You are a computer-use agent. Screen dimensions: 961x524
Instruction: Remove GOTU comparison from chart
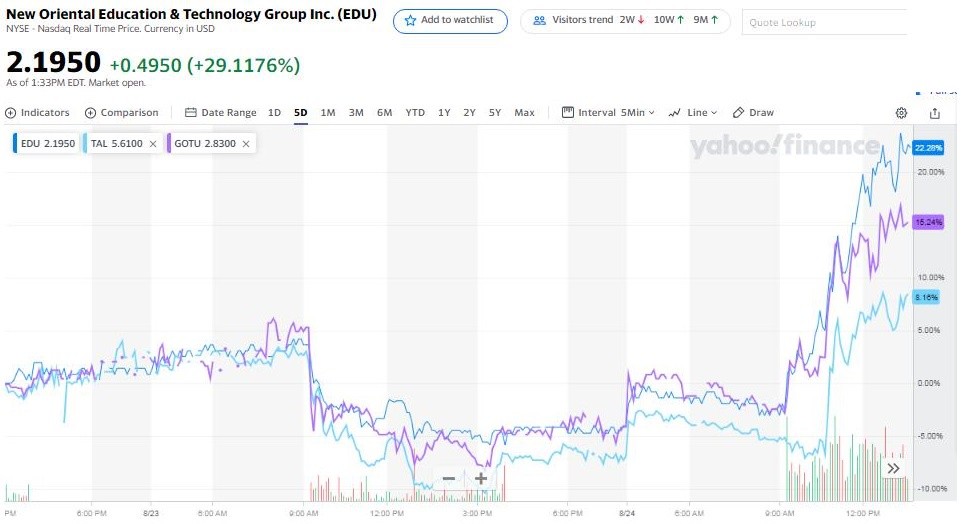coord(246,144)
